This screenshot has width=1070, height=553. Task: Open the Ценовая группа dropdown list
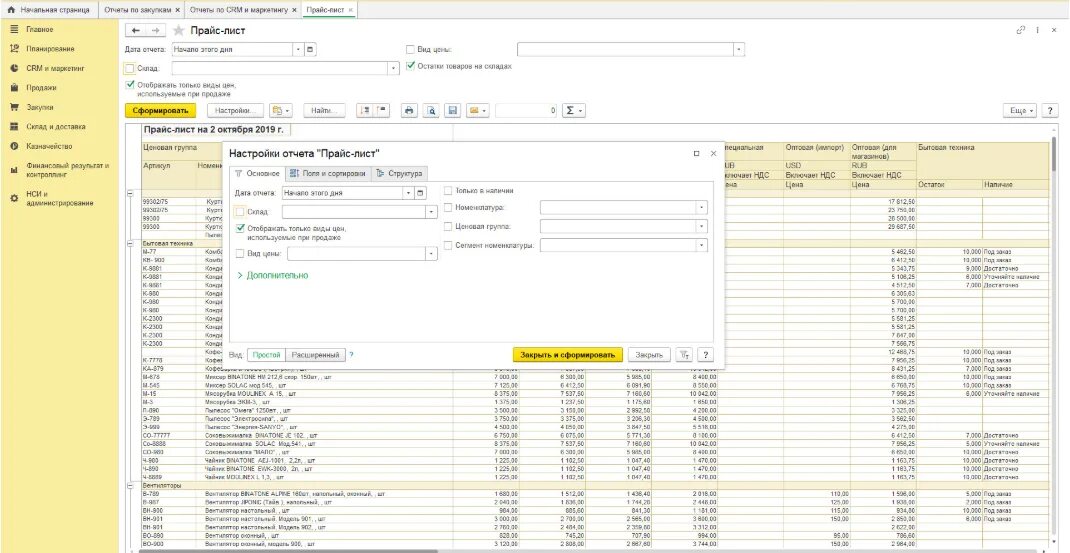(x=702, y=226)
